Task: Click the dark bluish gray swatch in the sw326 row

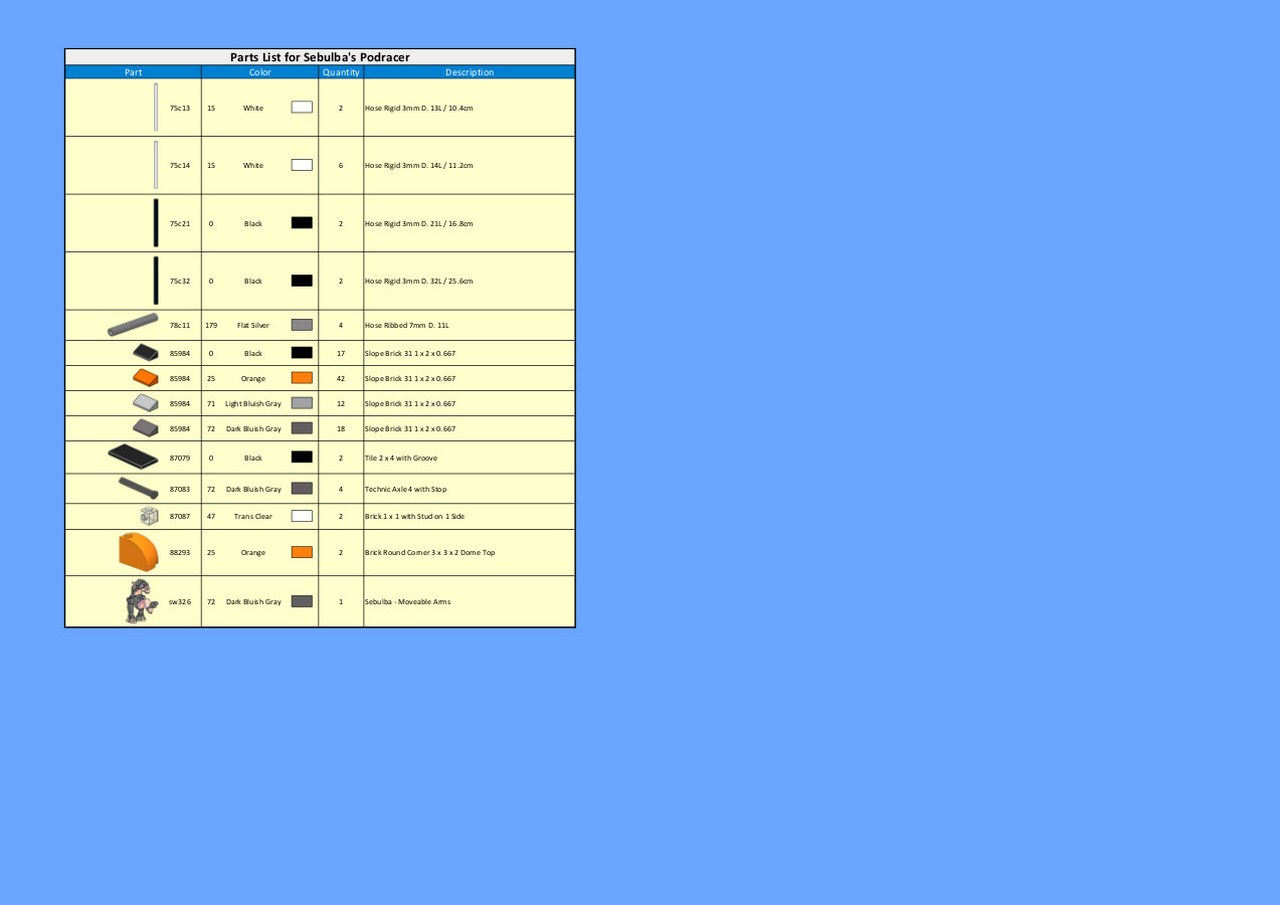Action: [302, 601]
